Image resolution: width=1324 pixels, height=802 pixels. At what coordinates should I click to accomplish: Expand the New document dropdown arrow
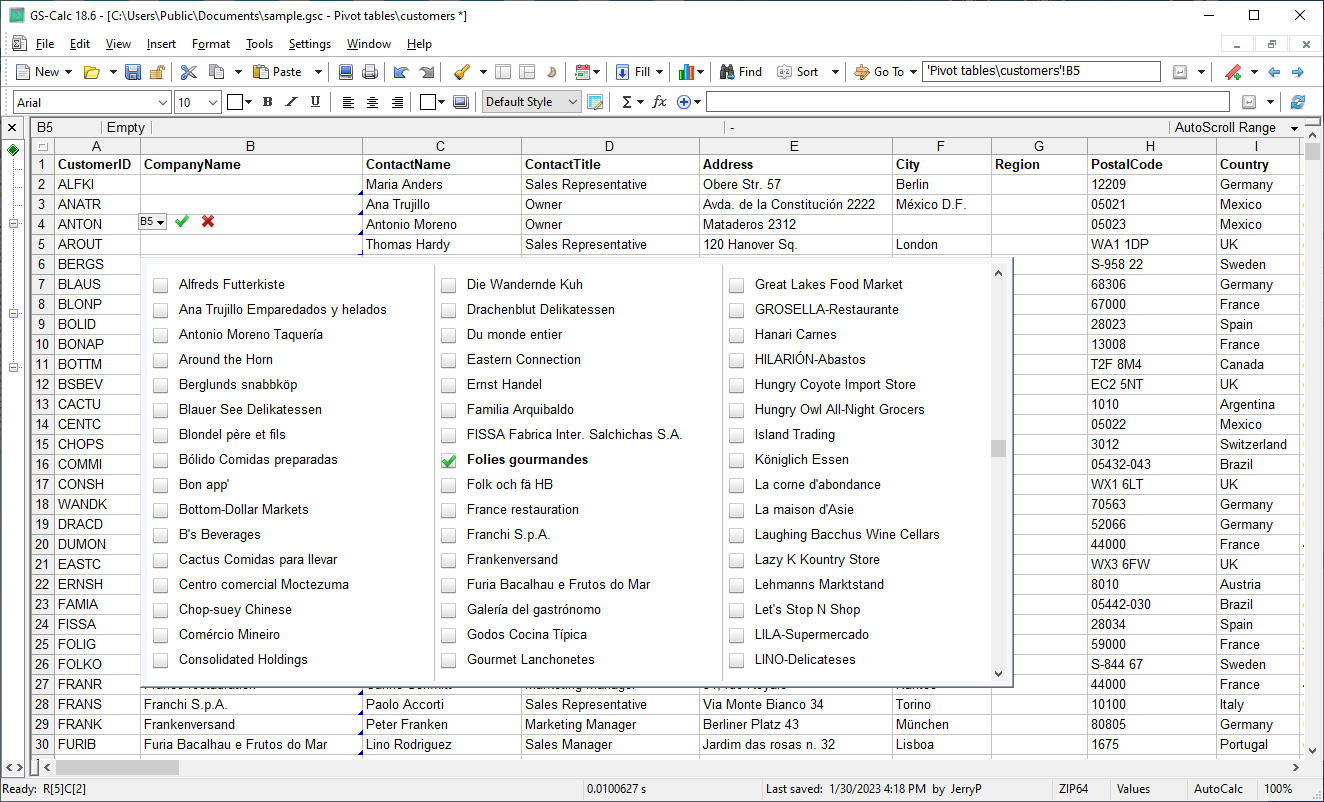coord(68,72)
